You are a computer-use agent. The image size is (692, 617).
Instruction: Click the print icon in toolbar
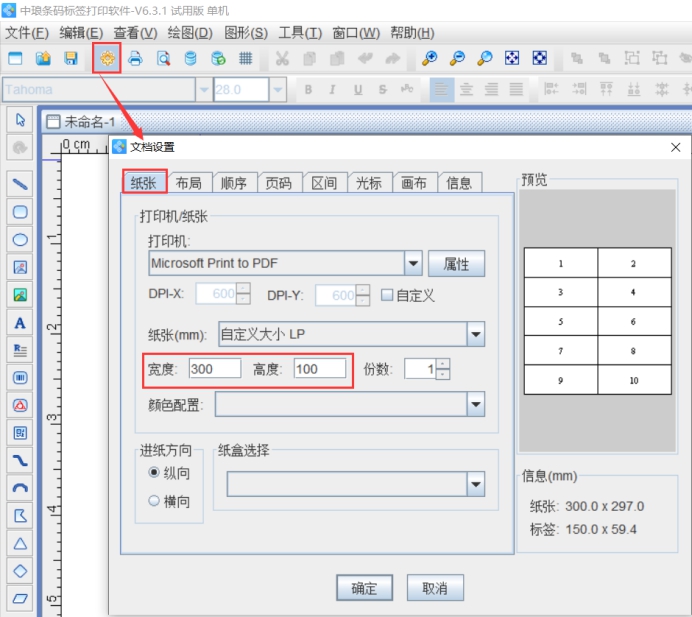pos(135,58)
